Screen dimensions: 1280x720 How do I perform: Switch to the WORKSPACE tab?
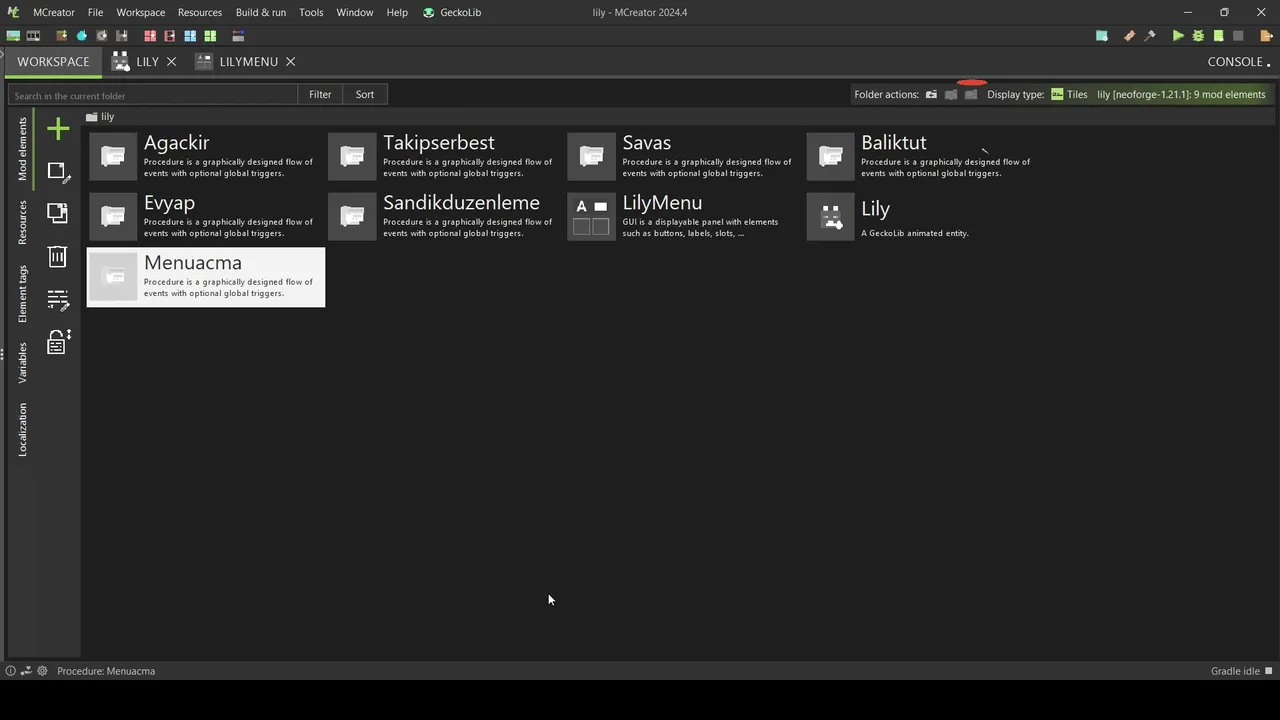(53, 62)
